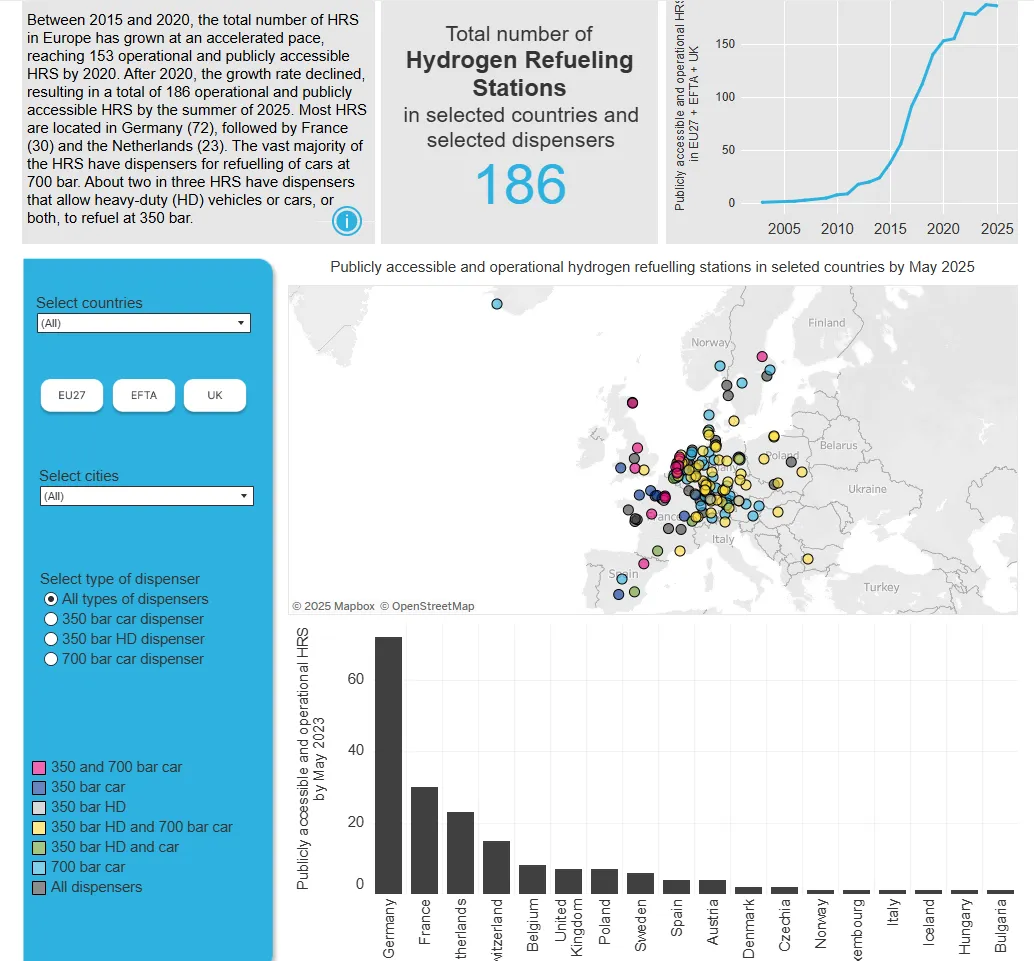Viewport: 1034px width, 961px height.
Task: Click the dark blue 350 bar car swatch
Action: click(39, 788)
